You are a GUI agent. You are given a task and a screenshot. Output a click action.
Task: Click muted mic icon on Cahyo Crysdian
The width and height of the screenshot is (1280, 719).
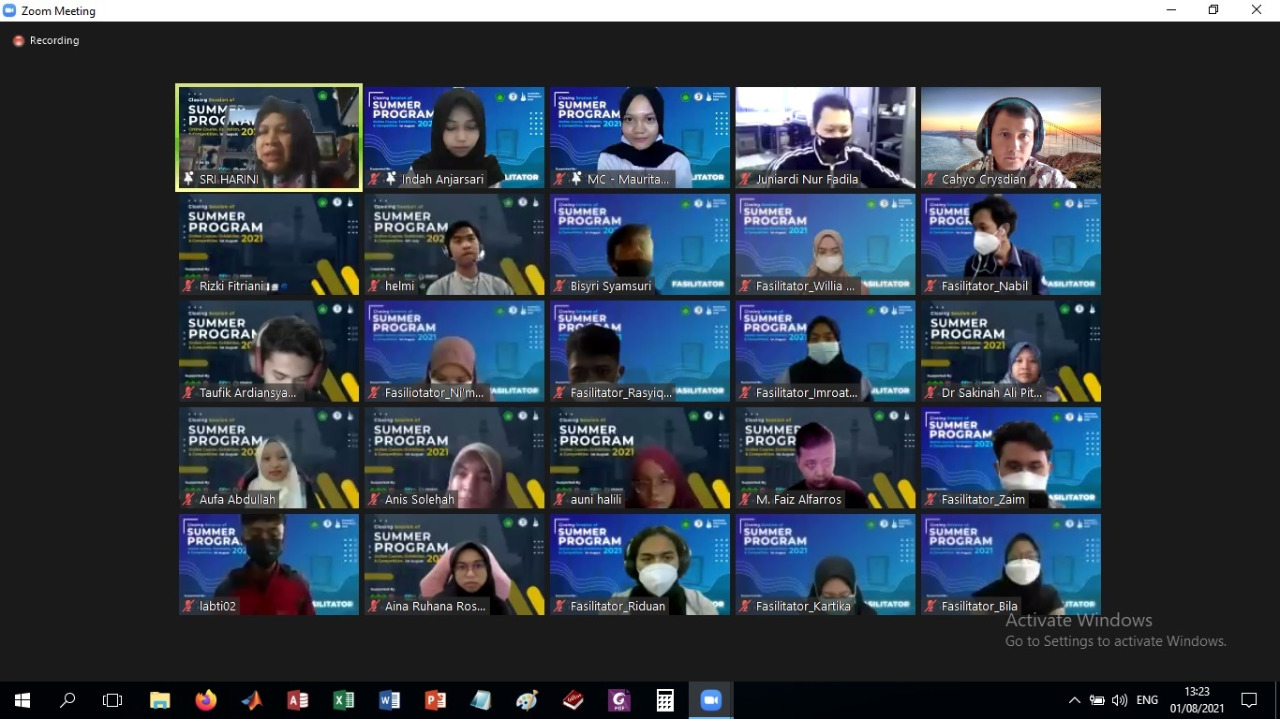point(931,180)
